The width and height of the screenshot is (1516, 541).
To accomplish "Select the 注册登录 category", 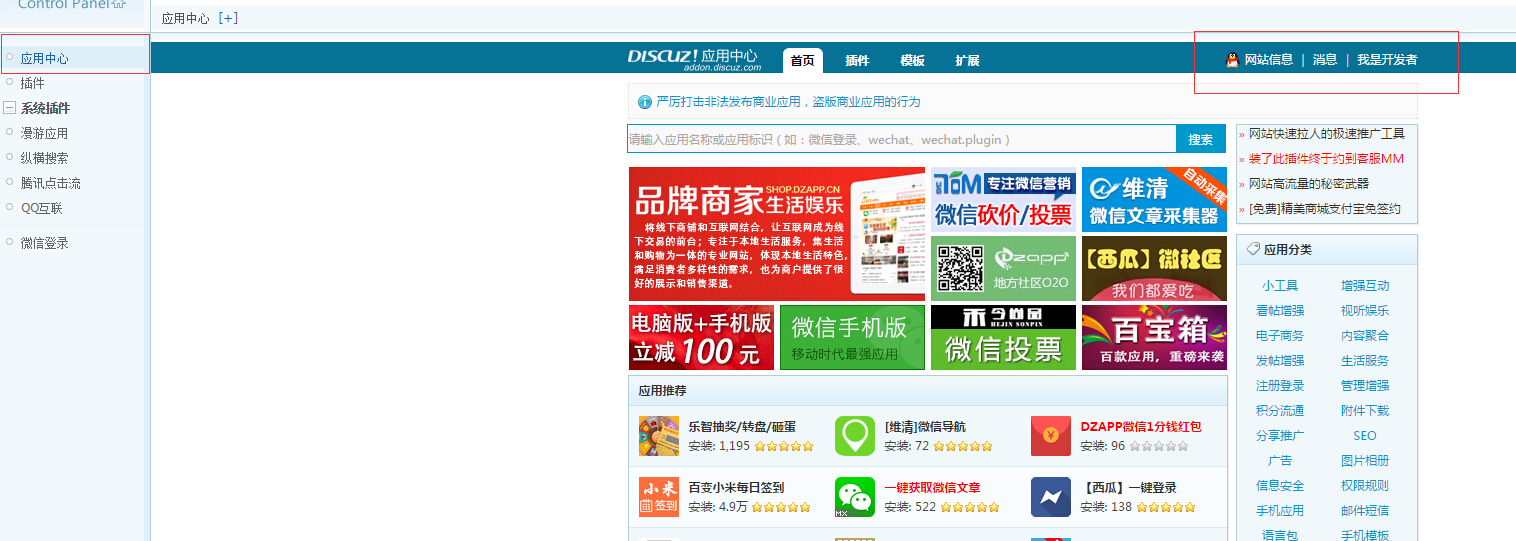I will (1280, 386).
